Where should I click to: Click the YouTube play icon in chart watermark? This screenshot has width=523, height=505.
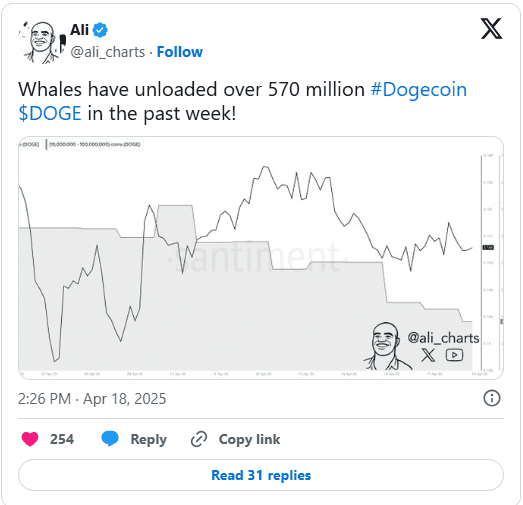click(454, 355)
